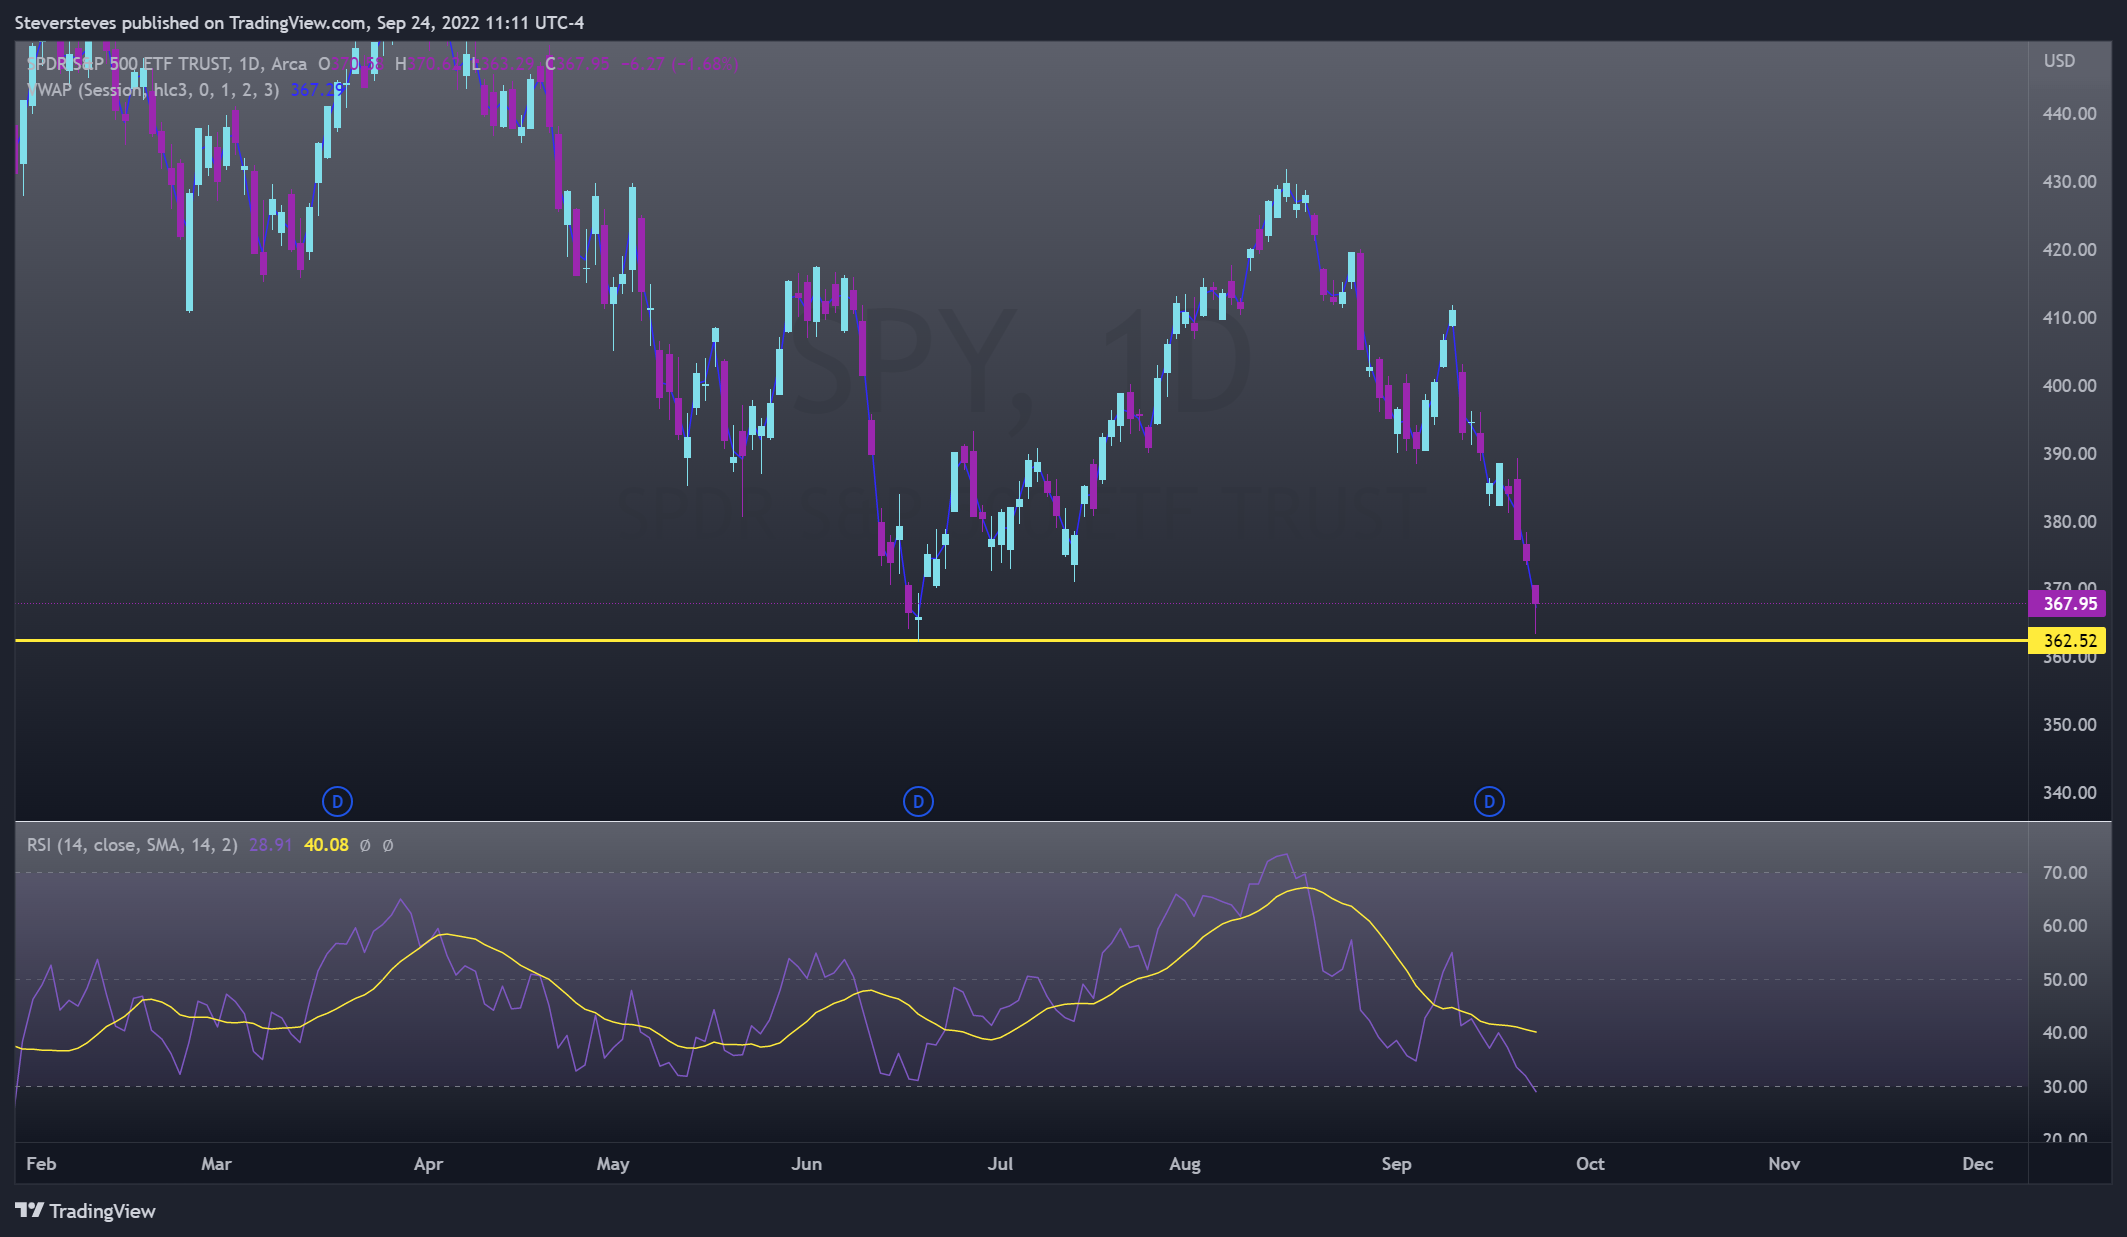Click the dividend marker below March
The width and height of the screenshot is (2127, 1237).
[x=337, y=801]
